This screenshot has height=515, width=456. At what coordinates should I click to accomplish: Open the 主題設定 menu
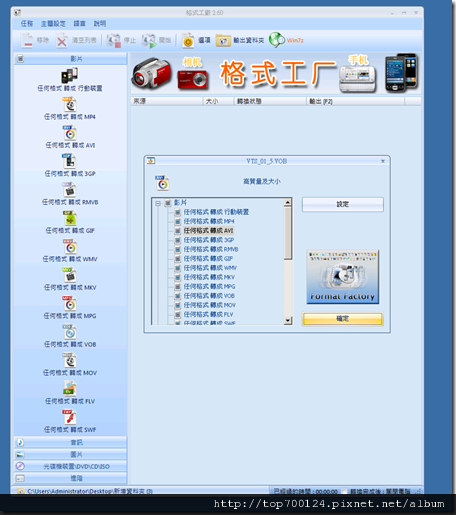[x=53, y=24]
